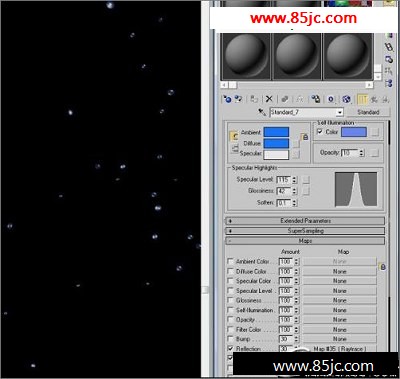Click the Glossiness value input field
400x379 pixels.
pyautogui.click(x=283, y=191)
